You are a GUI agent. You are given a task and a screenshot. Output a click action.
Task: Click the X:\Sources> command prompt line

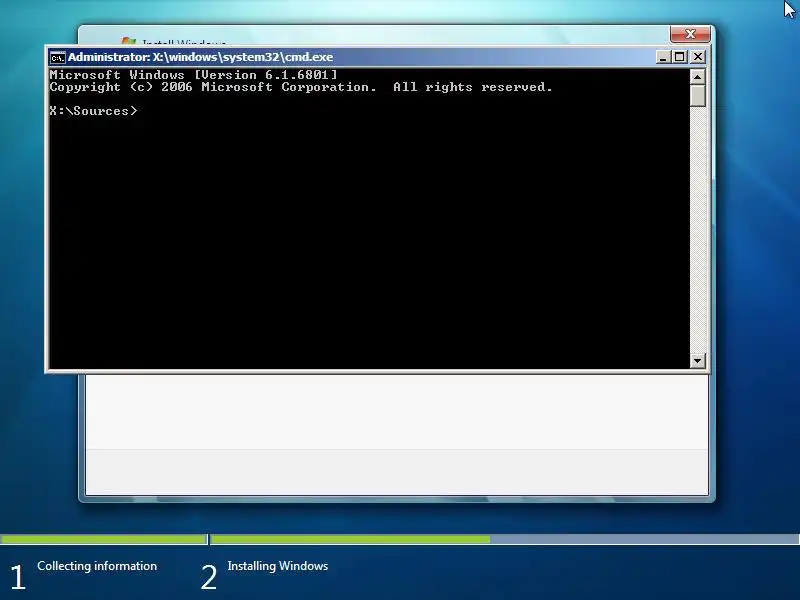(x=93, y=111)
